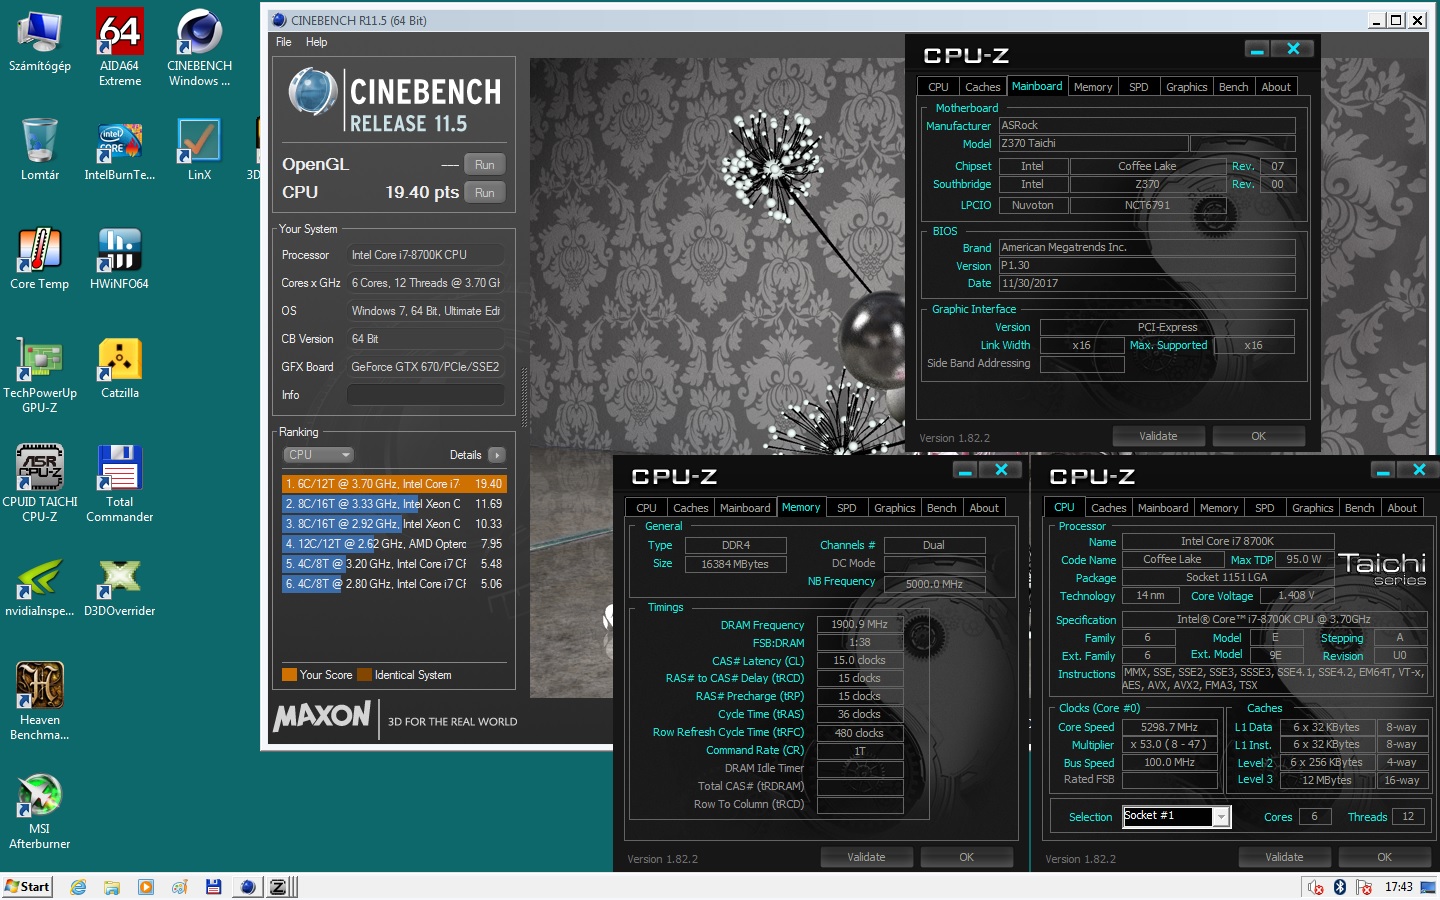Open MSI Afterburner desktop icon
This screenshot has height=900, width=1440.
40,810
